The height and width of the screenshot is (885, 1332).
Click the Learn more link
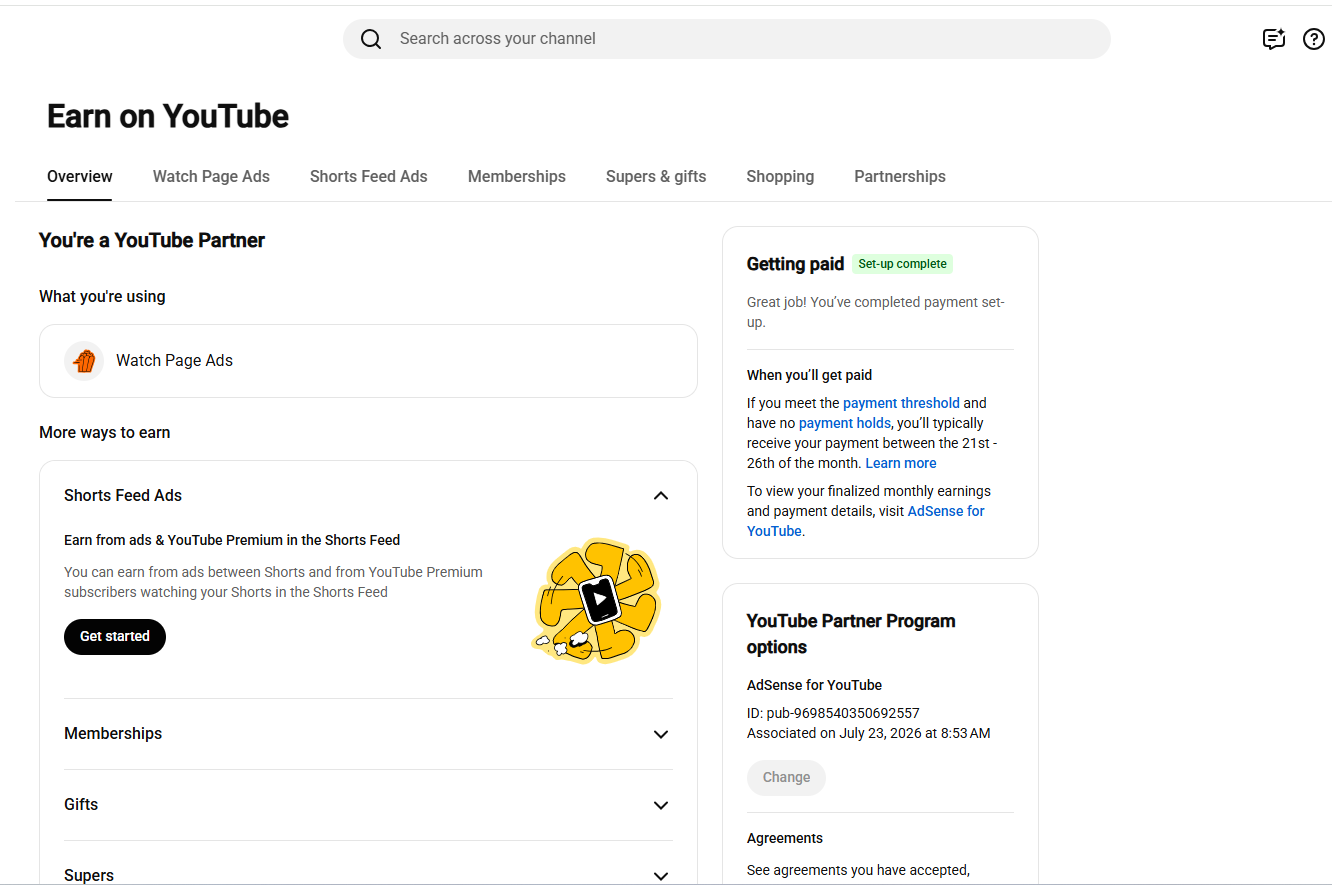point(901,463)
